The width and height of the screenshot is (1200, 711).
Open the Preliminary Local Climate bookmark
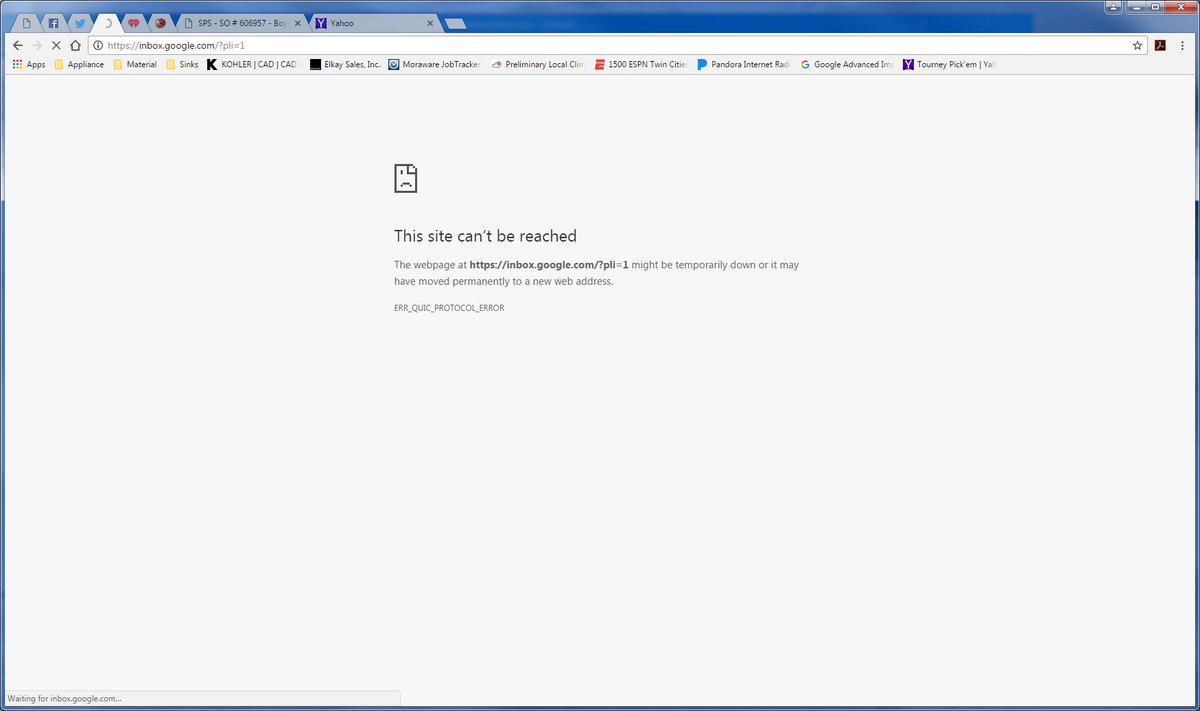click(x=538, y=64)
